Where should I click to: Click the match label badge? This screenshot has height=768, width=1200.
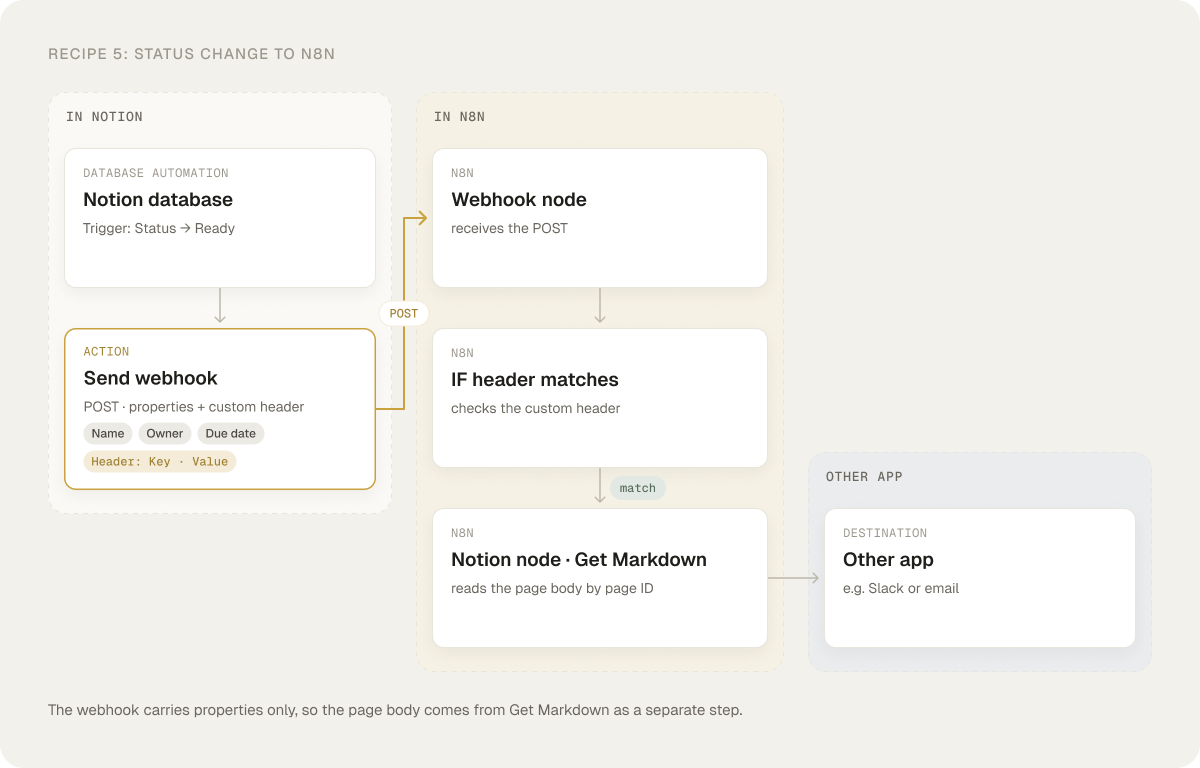tap(638, 488)
